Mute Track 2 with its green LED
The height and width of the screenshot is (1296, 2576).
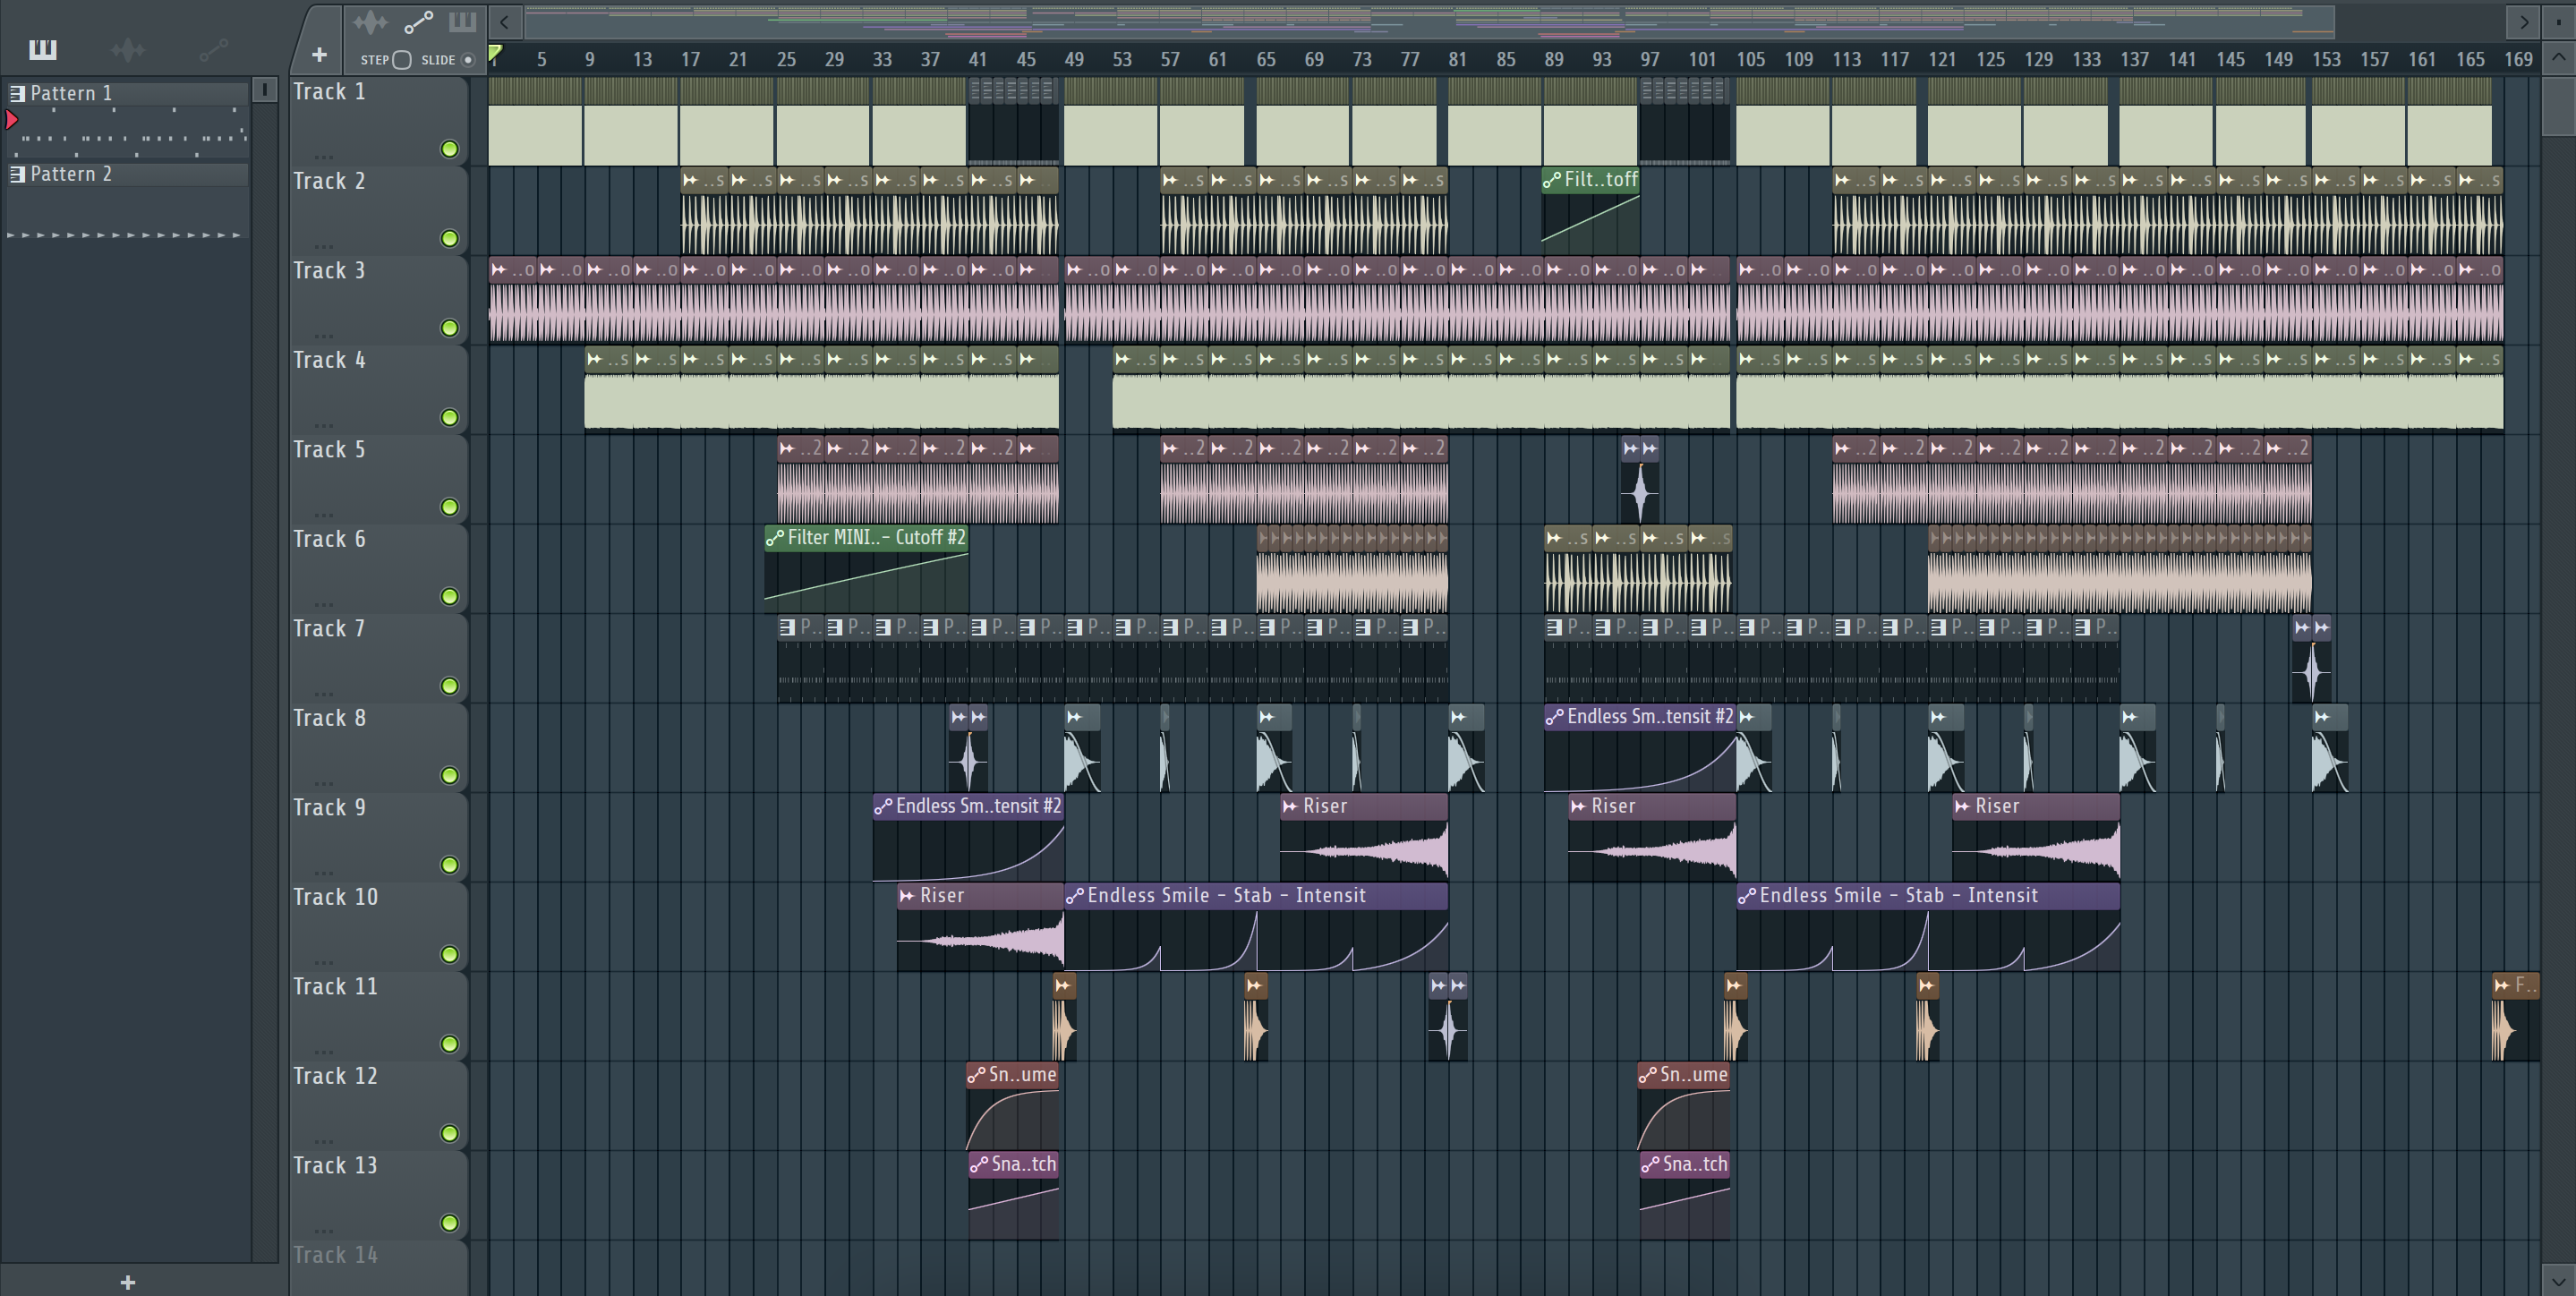coord(450,238)
